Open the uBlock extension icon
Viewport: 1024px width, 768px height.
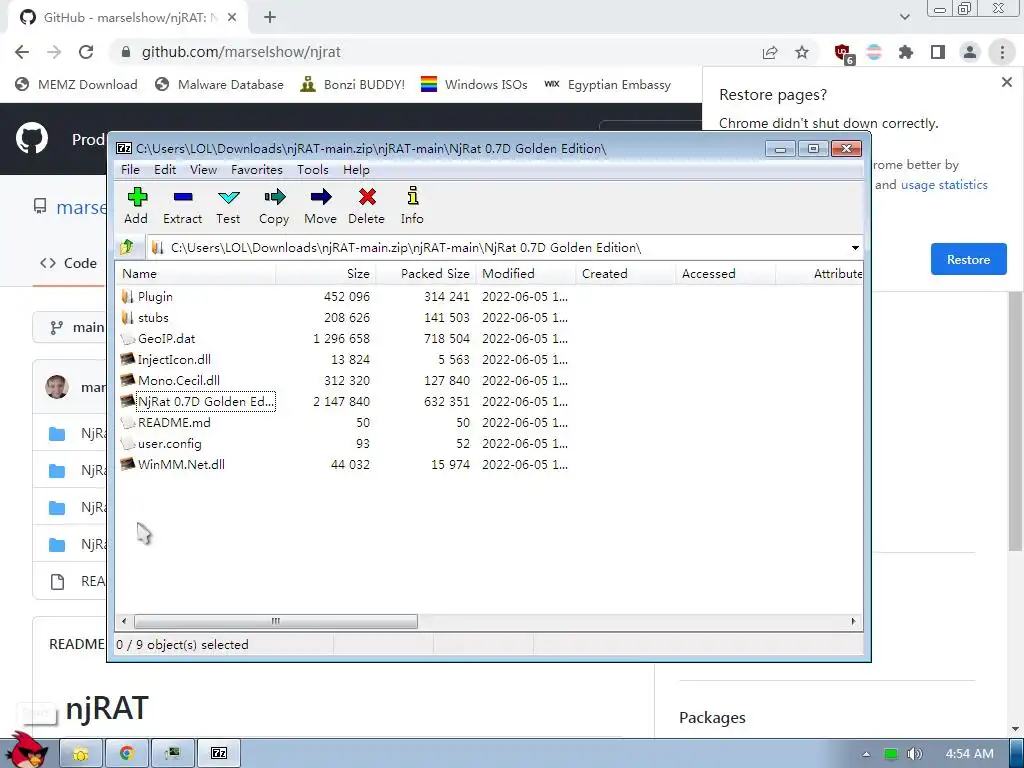[843, 53]
